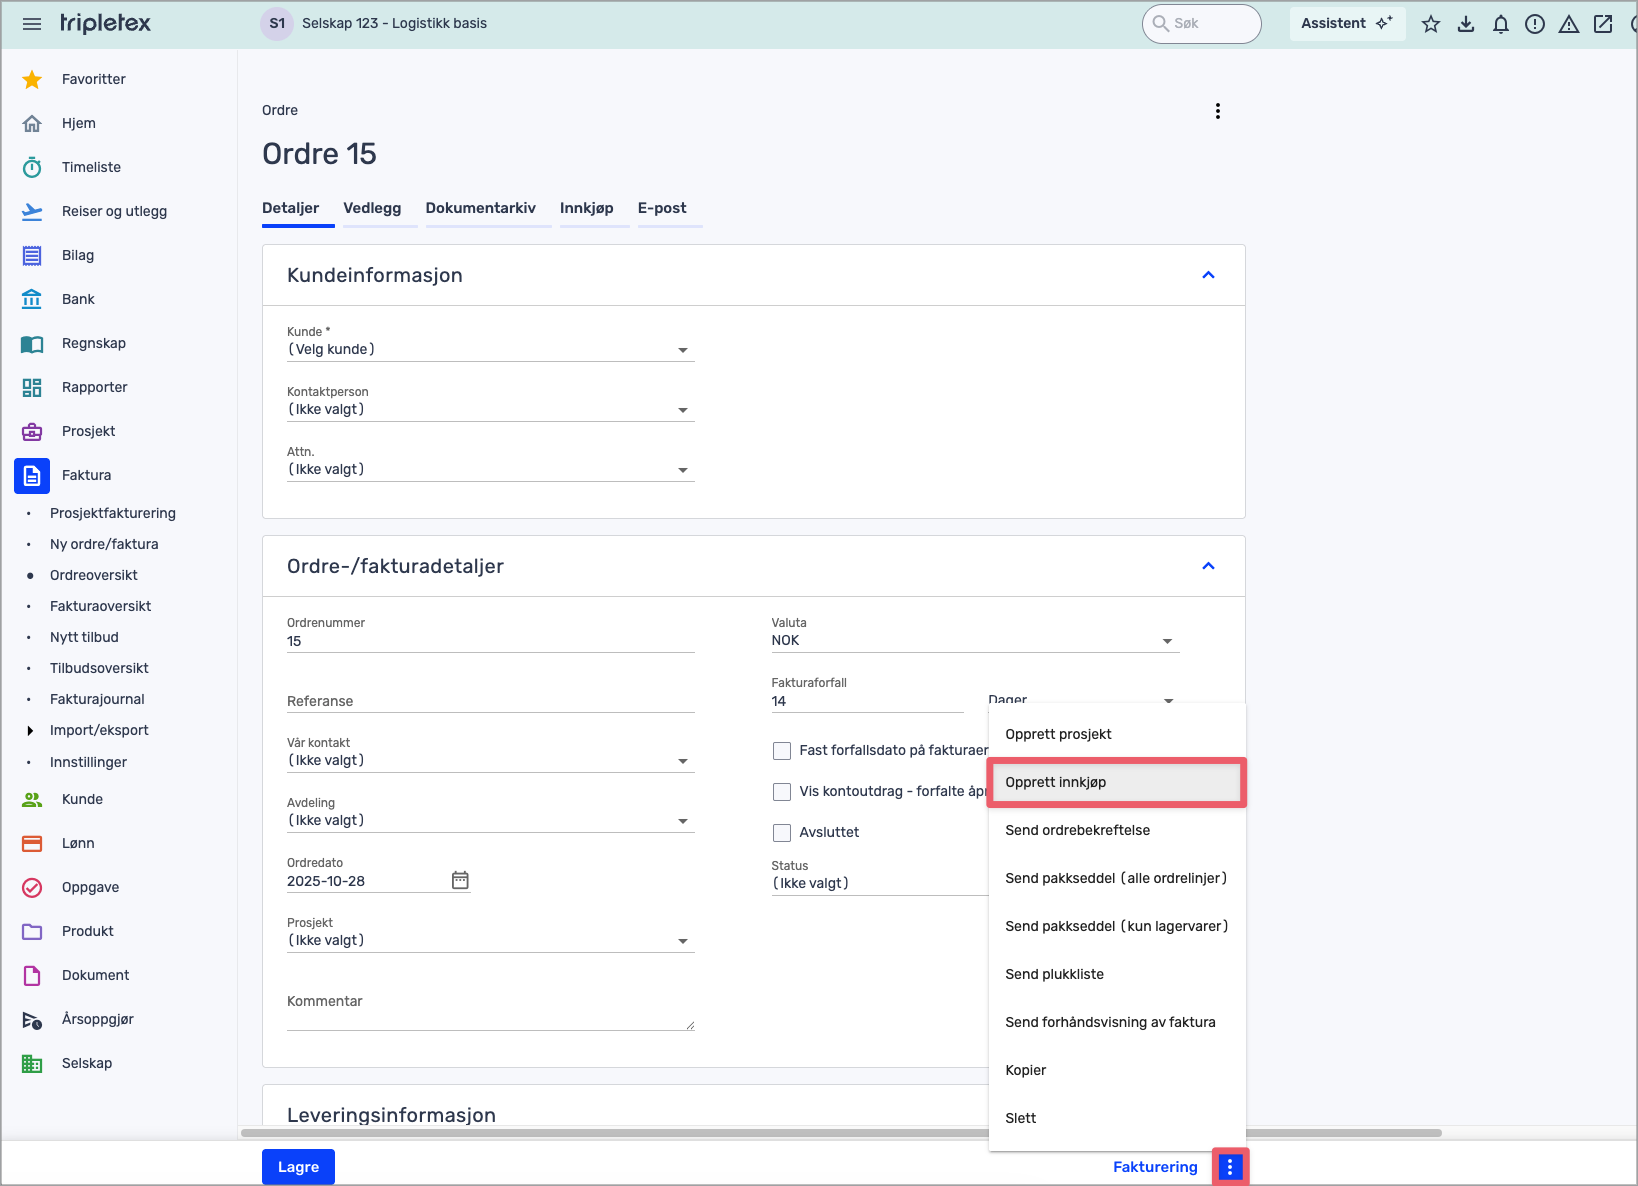The image size is (1638, 1186).
Task: Open the Kunde dropdown
Action: (490, 350)
